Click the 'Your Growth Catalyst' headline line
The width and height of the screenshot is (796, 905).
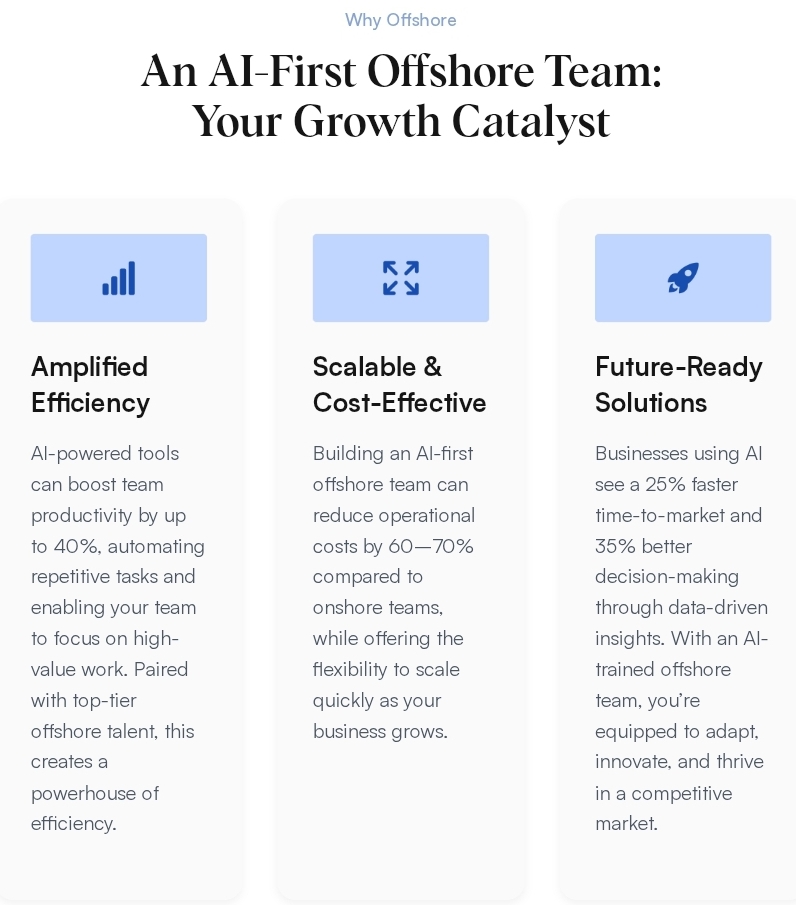401,122
